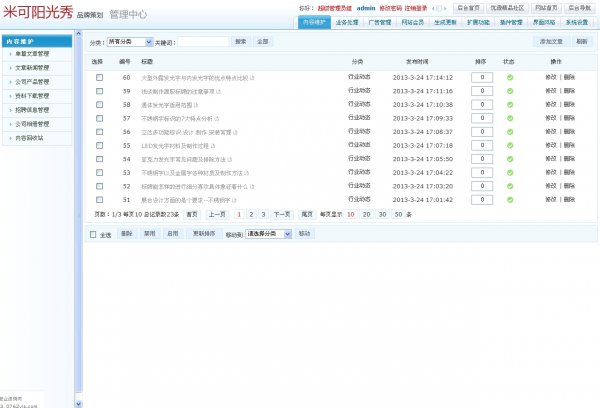
Task: Click the green status icon for article 57
Action: coord(510,118)
